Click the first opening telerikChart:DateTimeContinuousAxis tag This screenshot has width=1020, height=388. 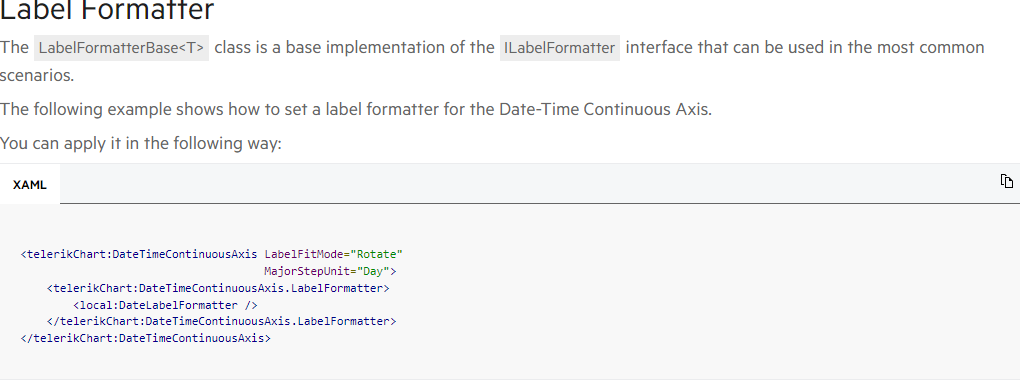click(x=139, y=254)
